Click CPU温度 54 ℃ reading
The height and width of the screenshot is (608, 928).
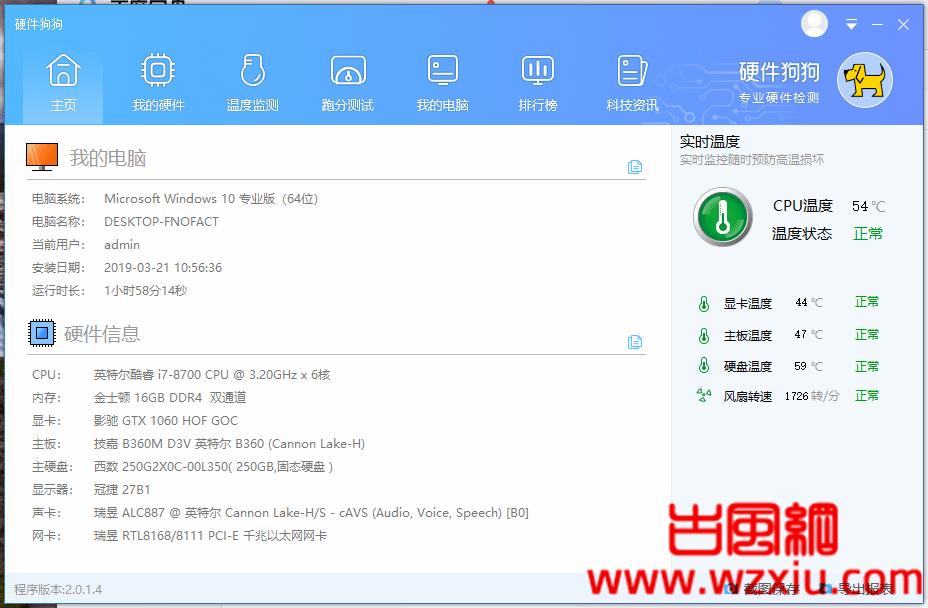[x=868, y=206]
